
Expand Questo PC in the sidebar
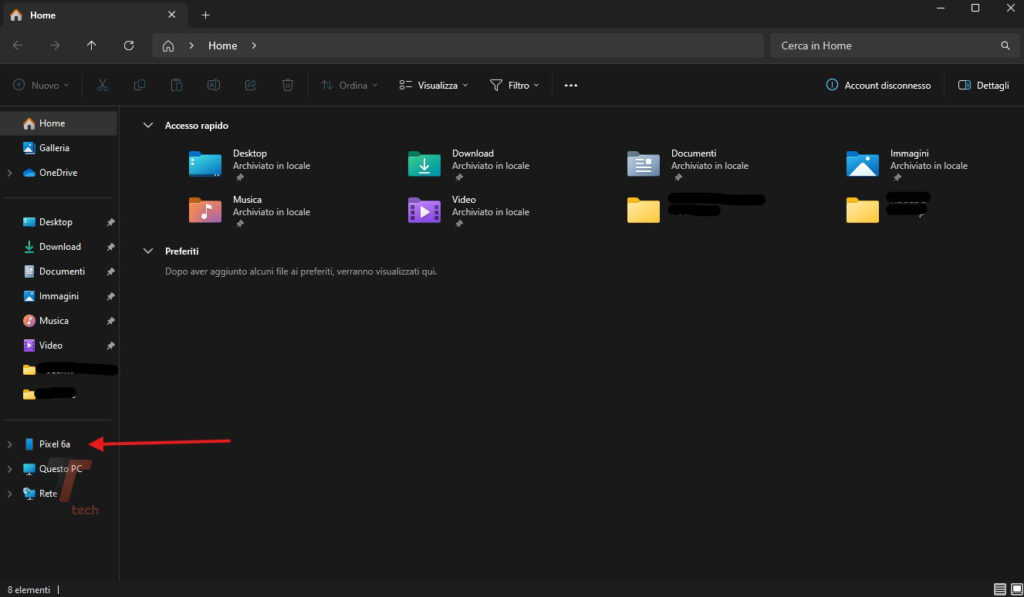tap(10, 468)
